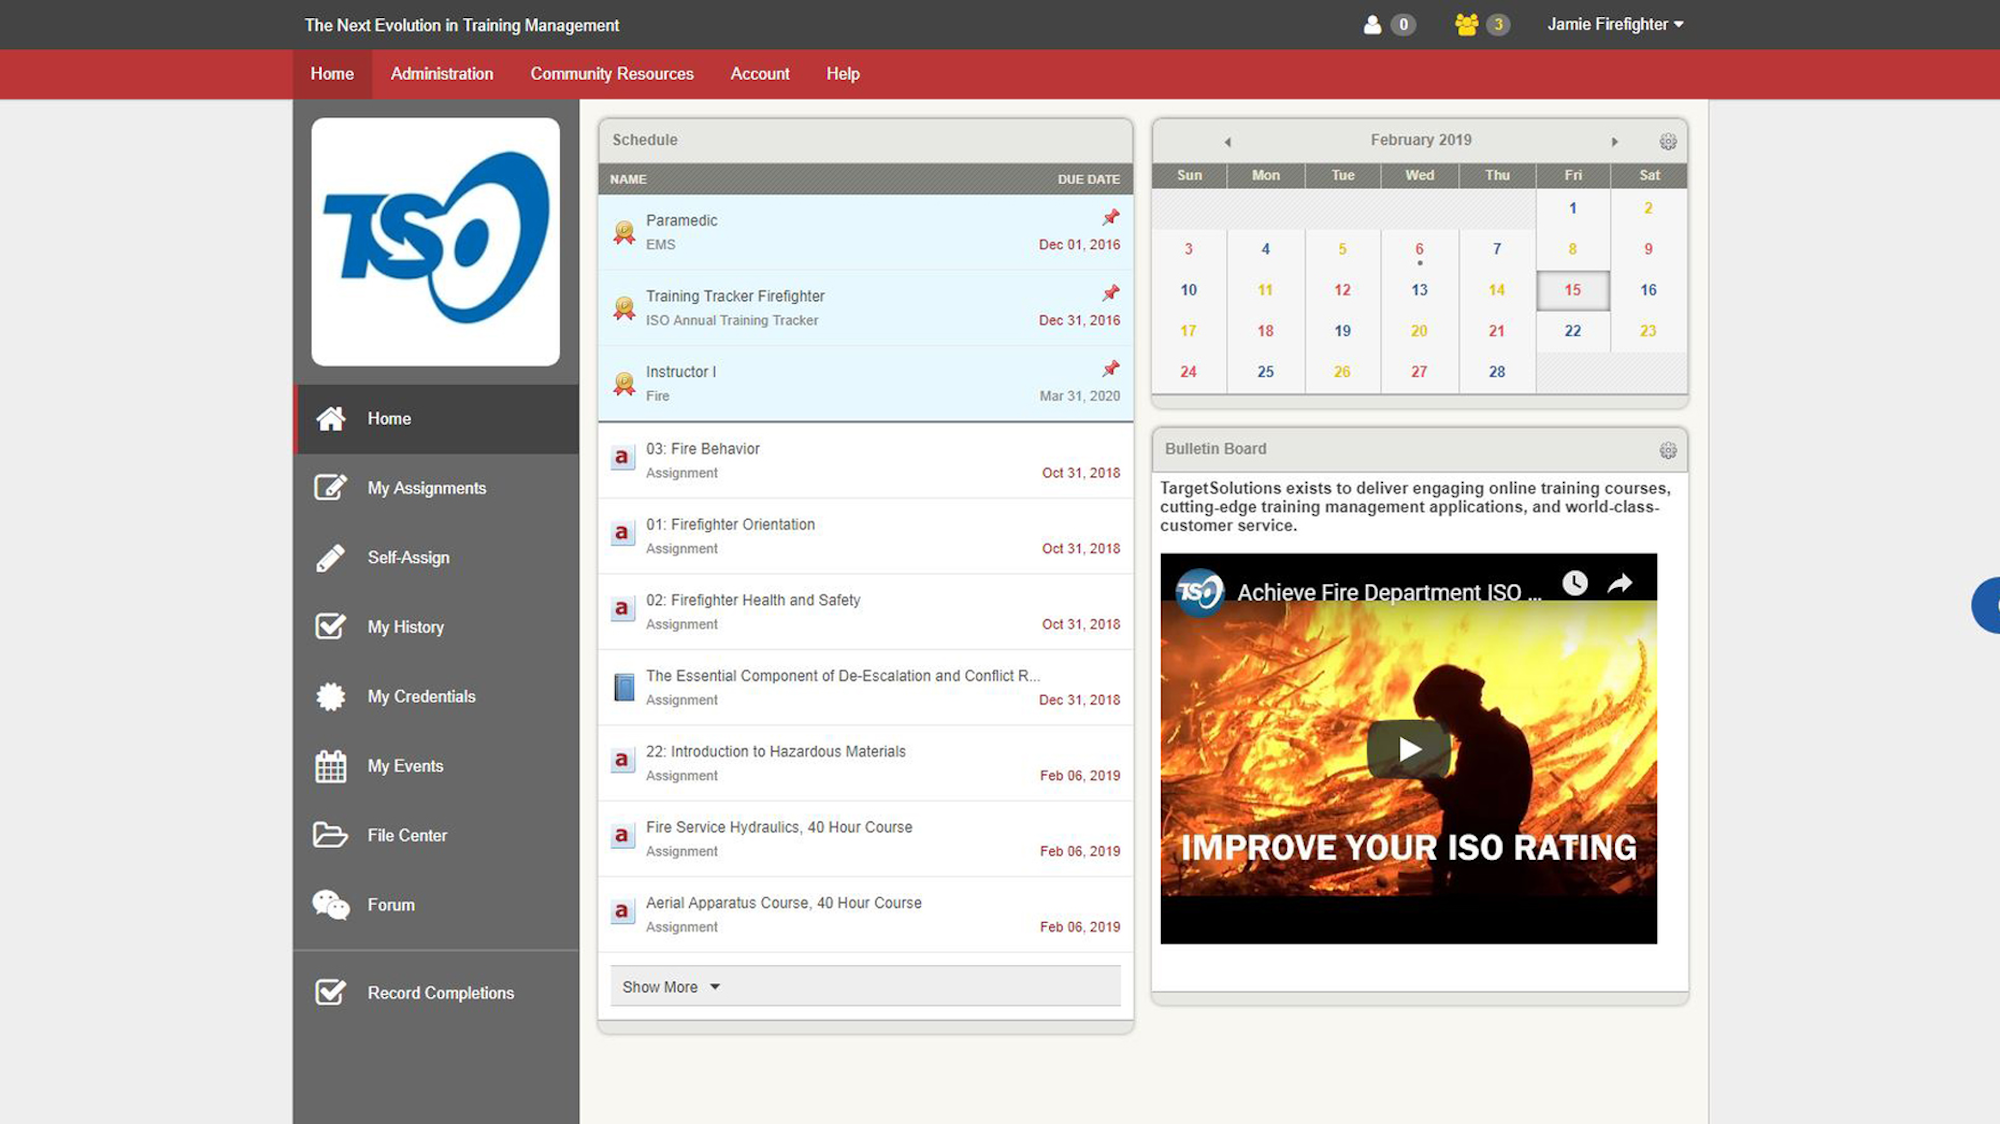Open My History from the sidebar
This screenshot has width=2000, height=1124.
pyautogui.click(x=405, y=627)
